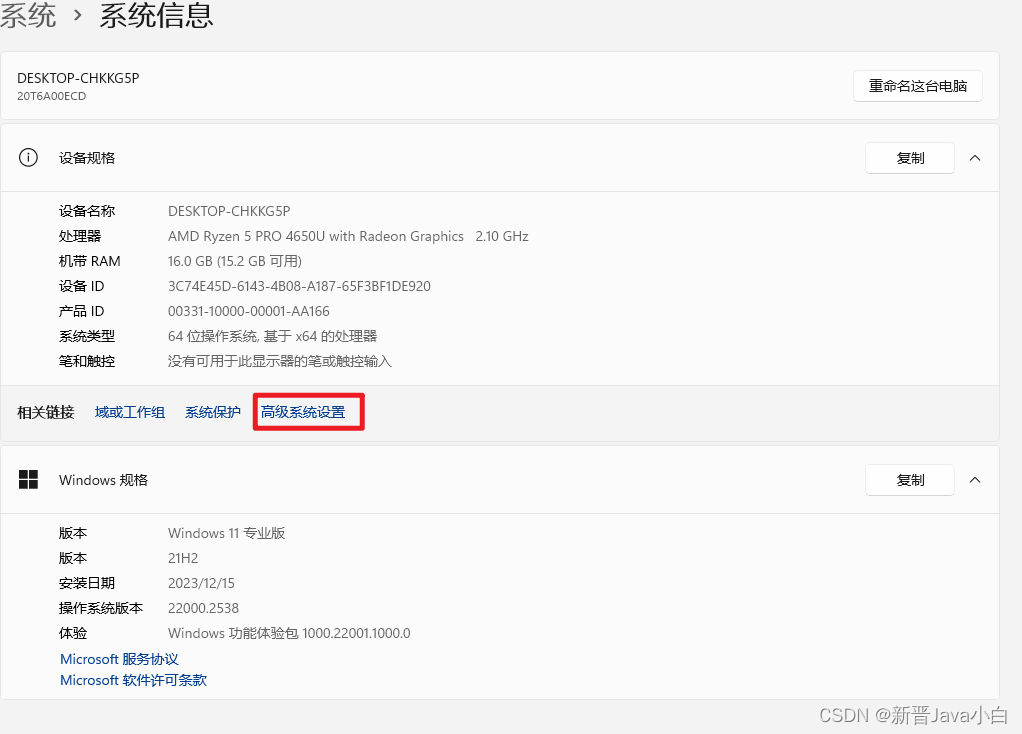Screen dimensions: 1022x734
Task: Select the 21H2 version value
Action: pyautogui.click(x=183, y=558)
